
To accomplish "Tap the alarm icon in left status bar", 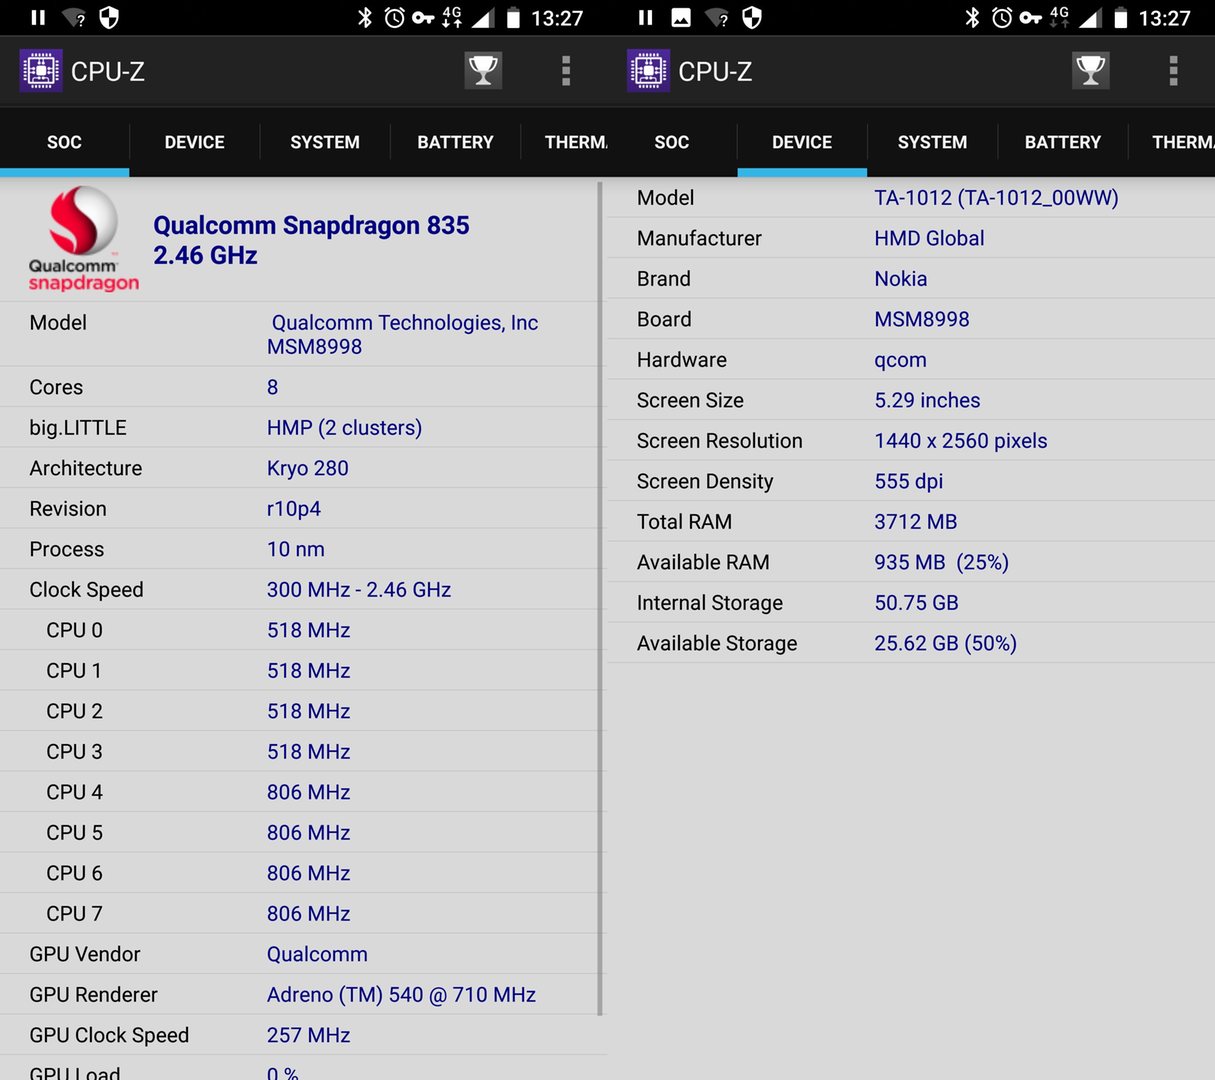I will click(394, 18).
